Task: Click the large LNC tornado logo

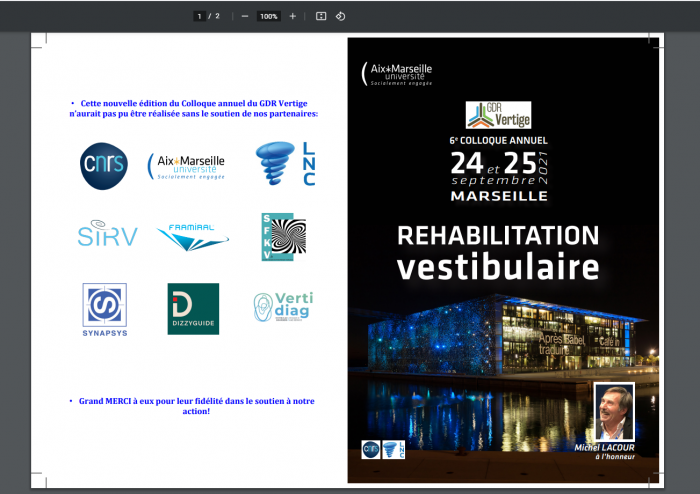Action: coord(286,163)
